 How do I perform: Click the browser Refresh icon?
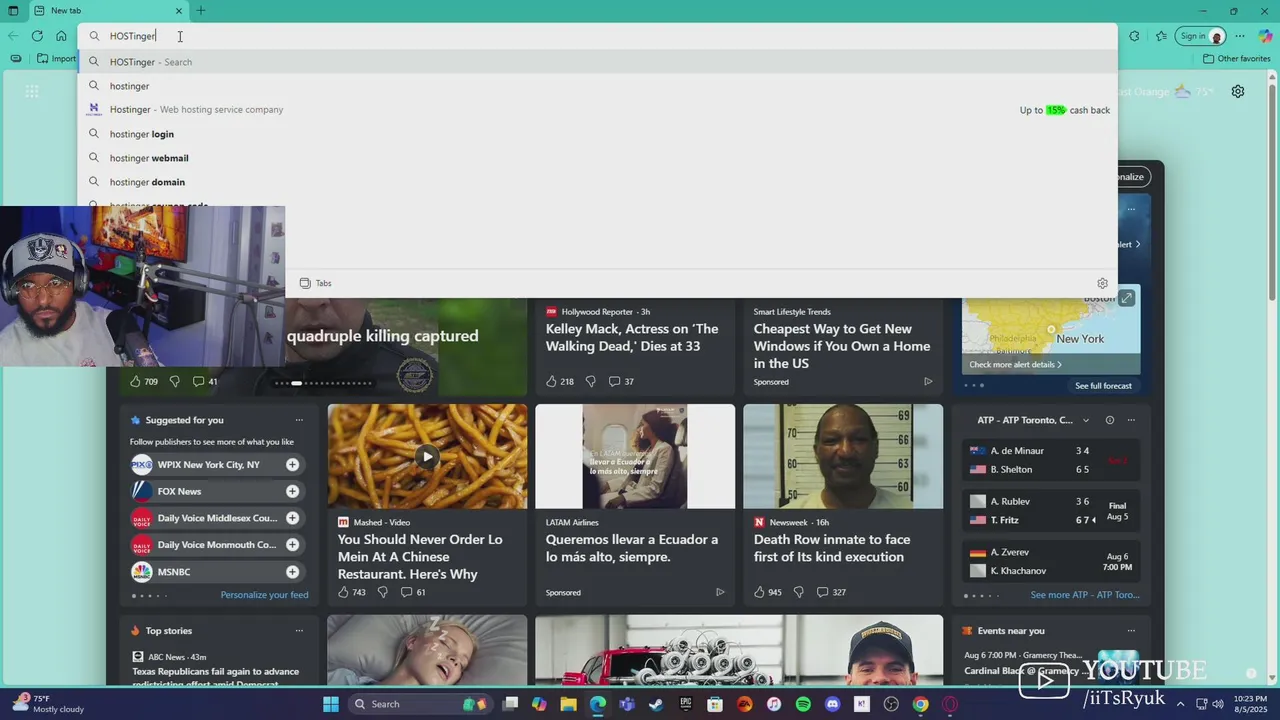pos(37,36)
